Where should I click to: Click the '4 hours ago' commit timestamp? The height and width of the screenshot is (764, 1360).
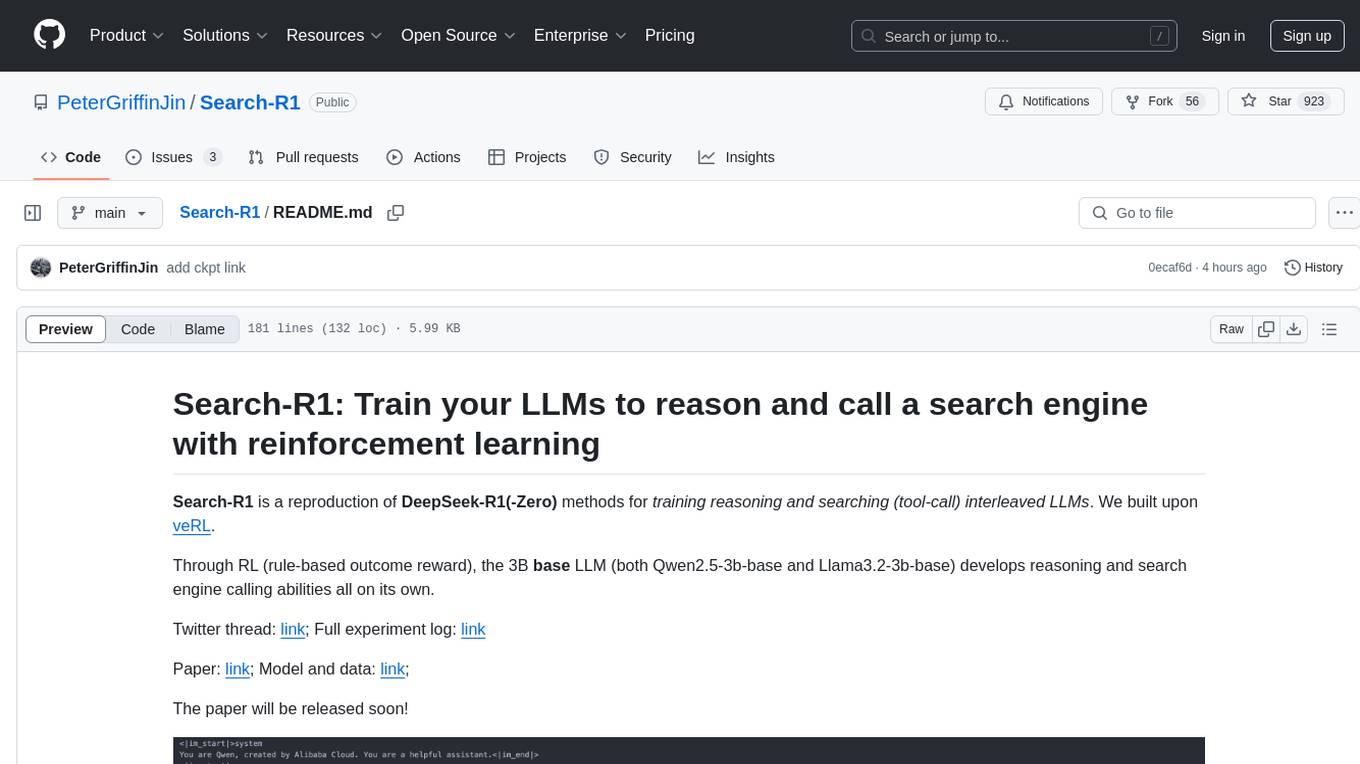click(1234, 268)
